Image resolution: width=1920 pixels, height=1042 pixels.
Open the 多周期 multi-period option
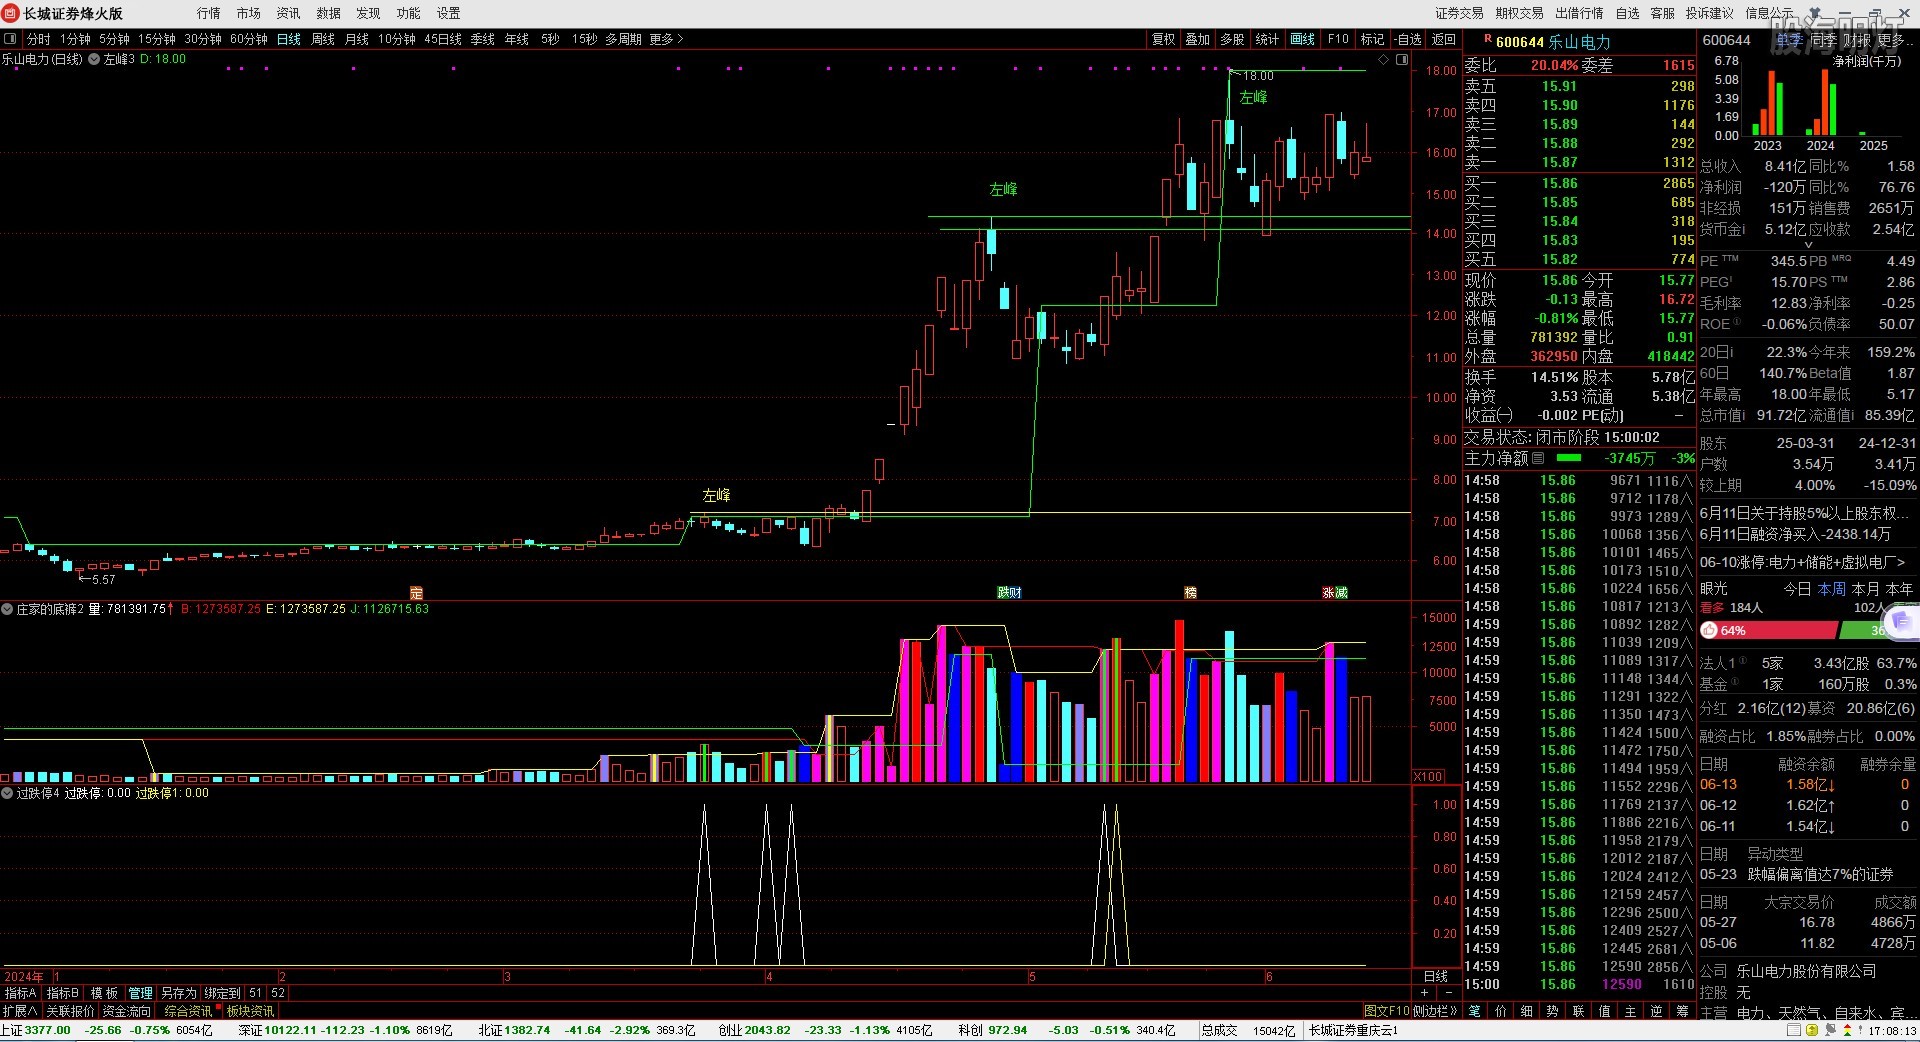click(x=623, y=39)
